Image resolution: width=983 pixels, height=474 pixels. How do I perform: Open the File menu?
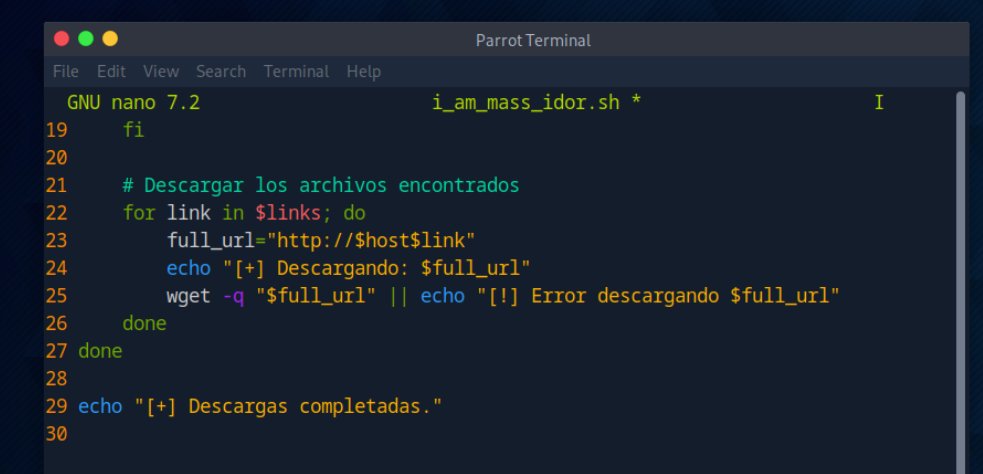(x=65, y=71)
